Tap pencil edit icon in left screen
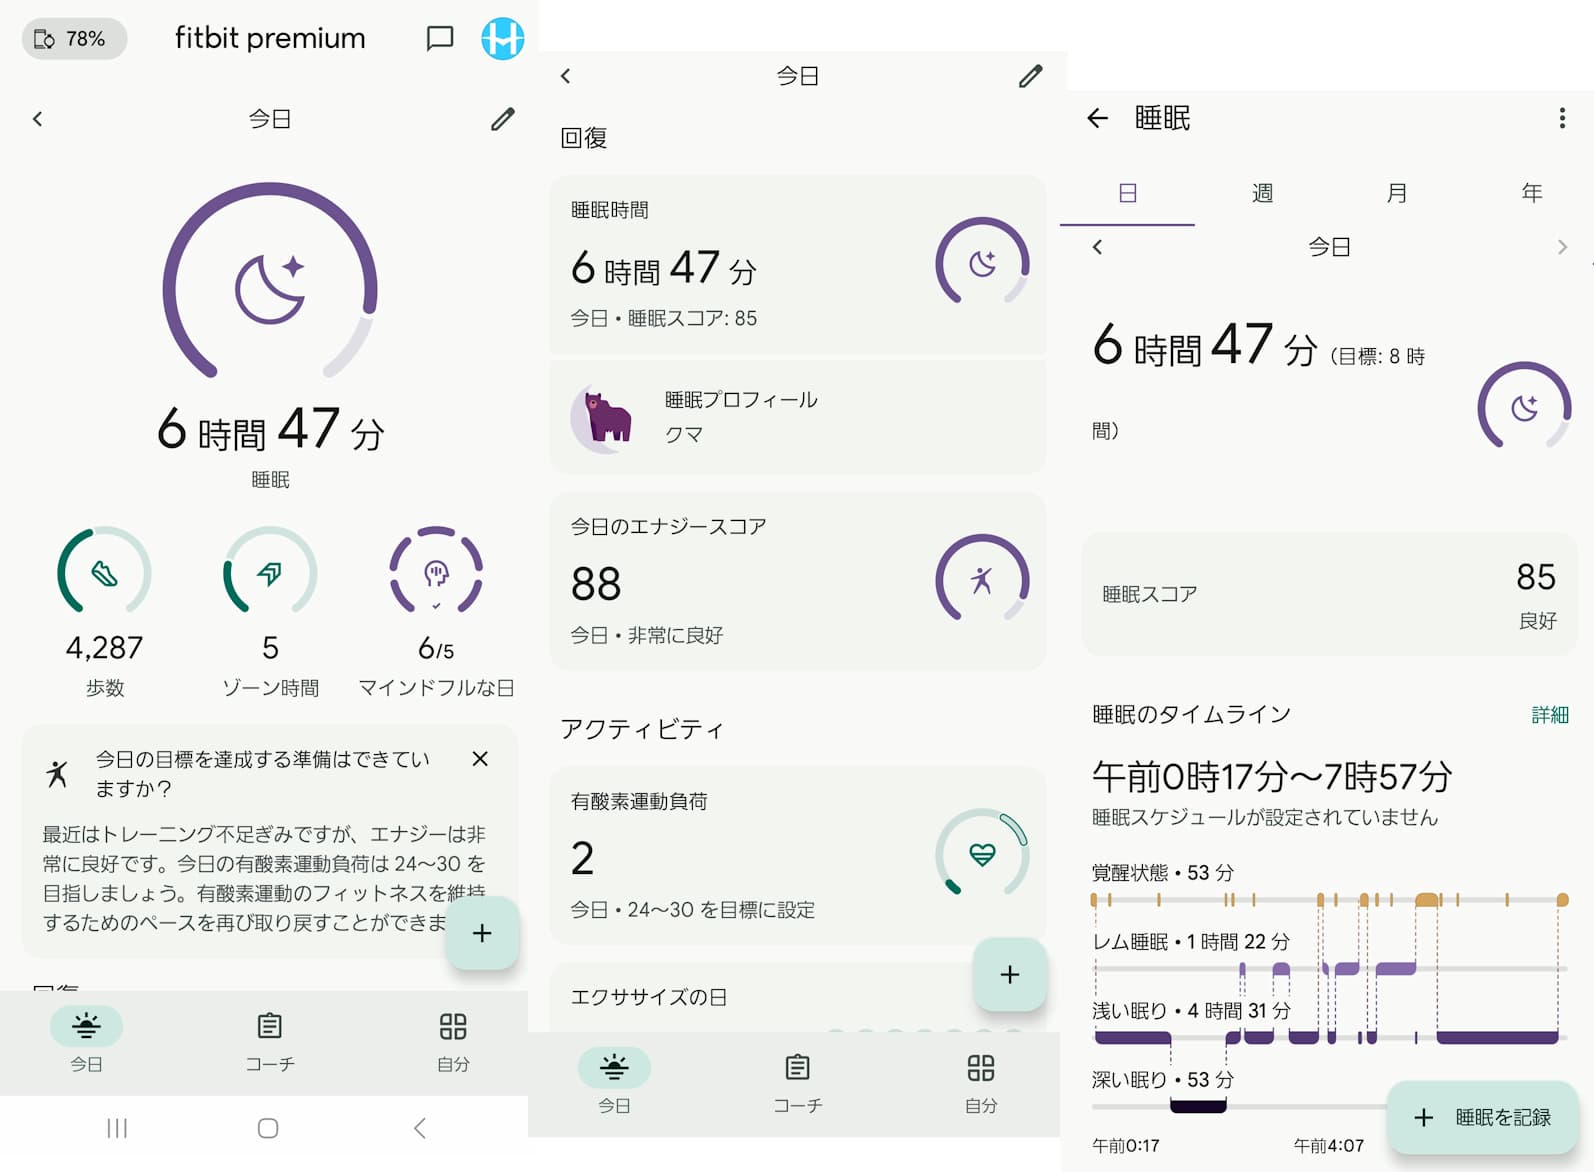 [502, 119]
